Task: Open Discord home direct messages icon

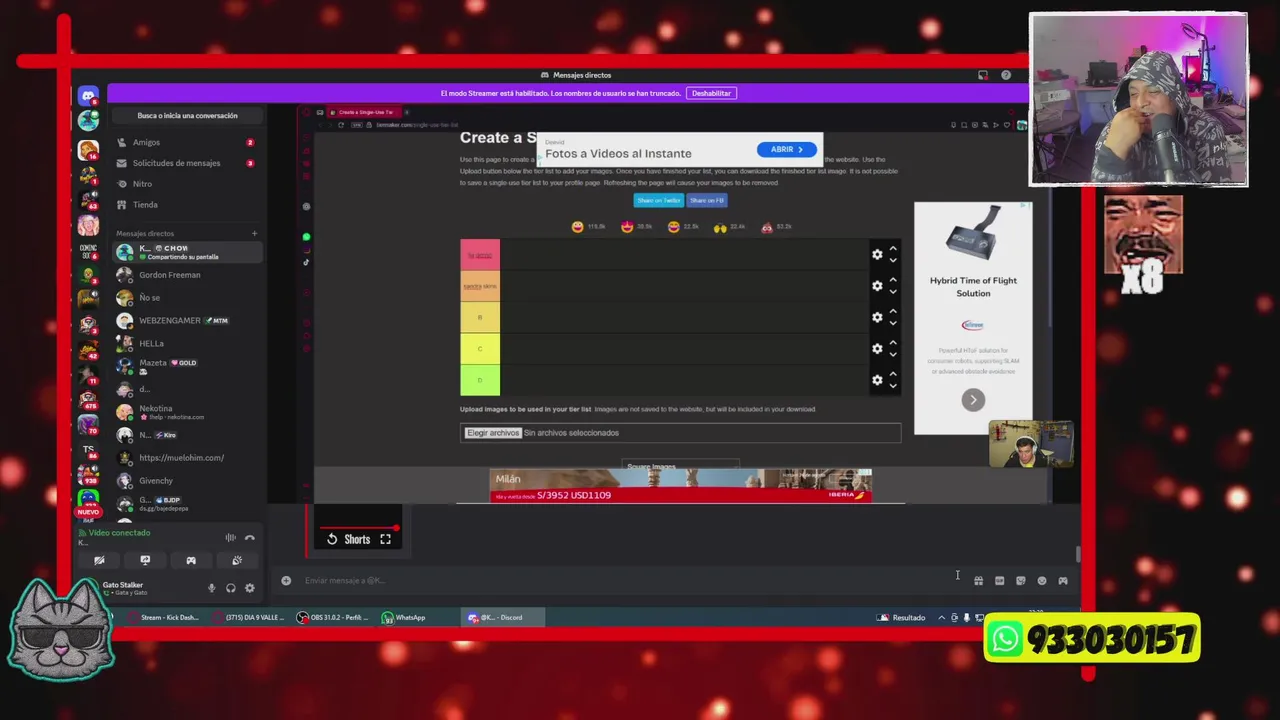Action: [x=88, y=96]
